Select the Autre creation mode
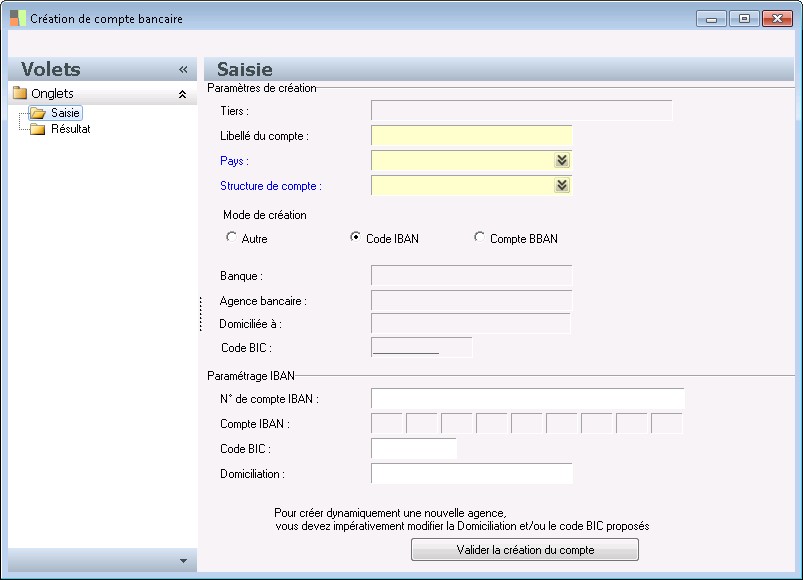 coord(232,238)
